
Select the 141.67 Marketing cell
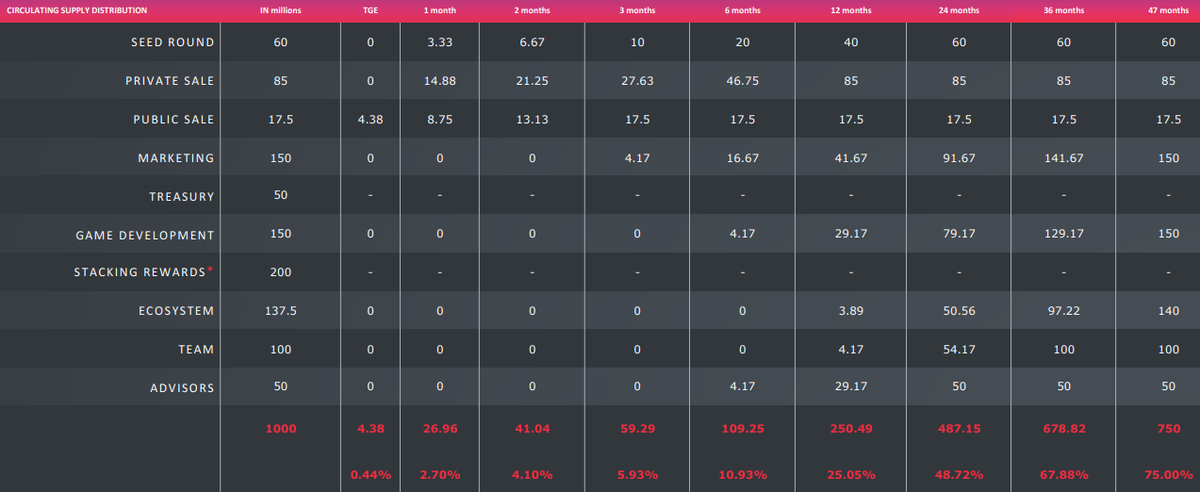pyautogui.click(x=1063, y=158)
